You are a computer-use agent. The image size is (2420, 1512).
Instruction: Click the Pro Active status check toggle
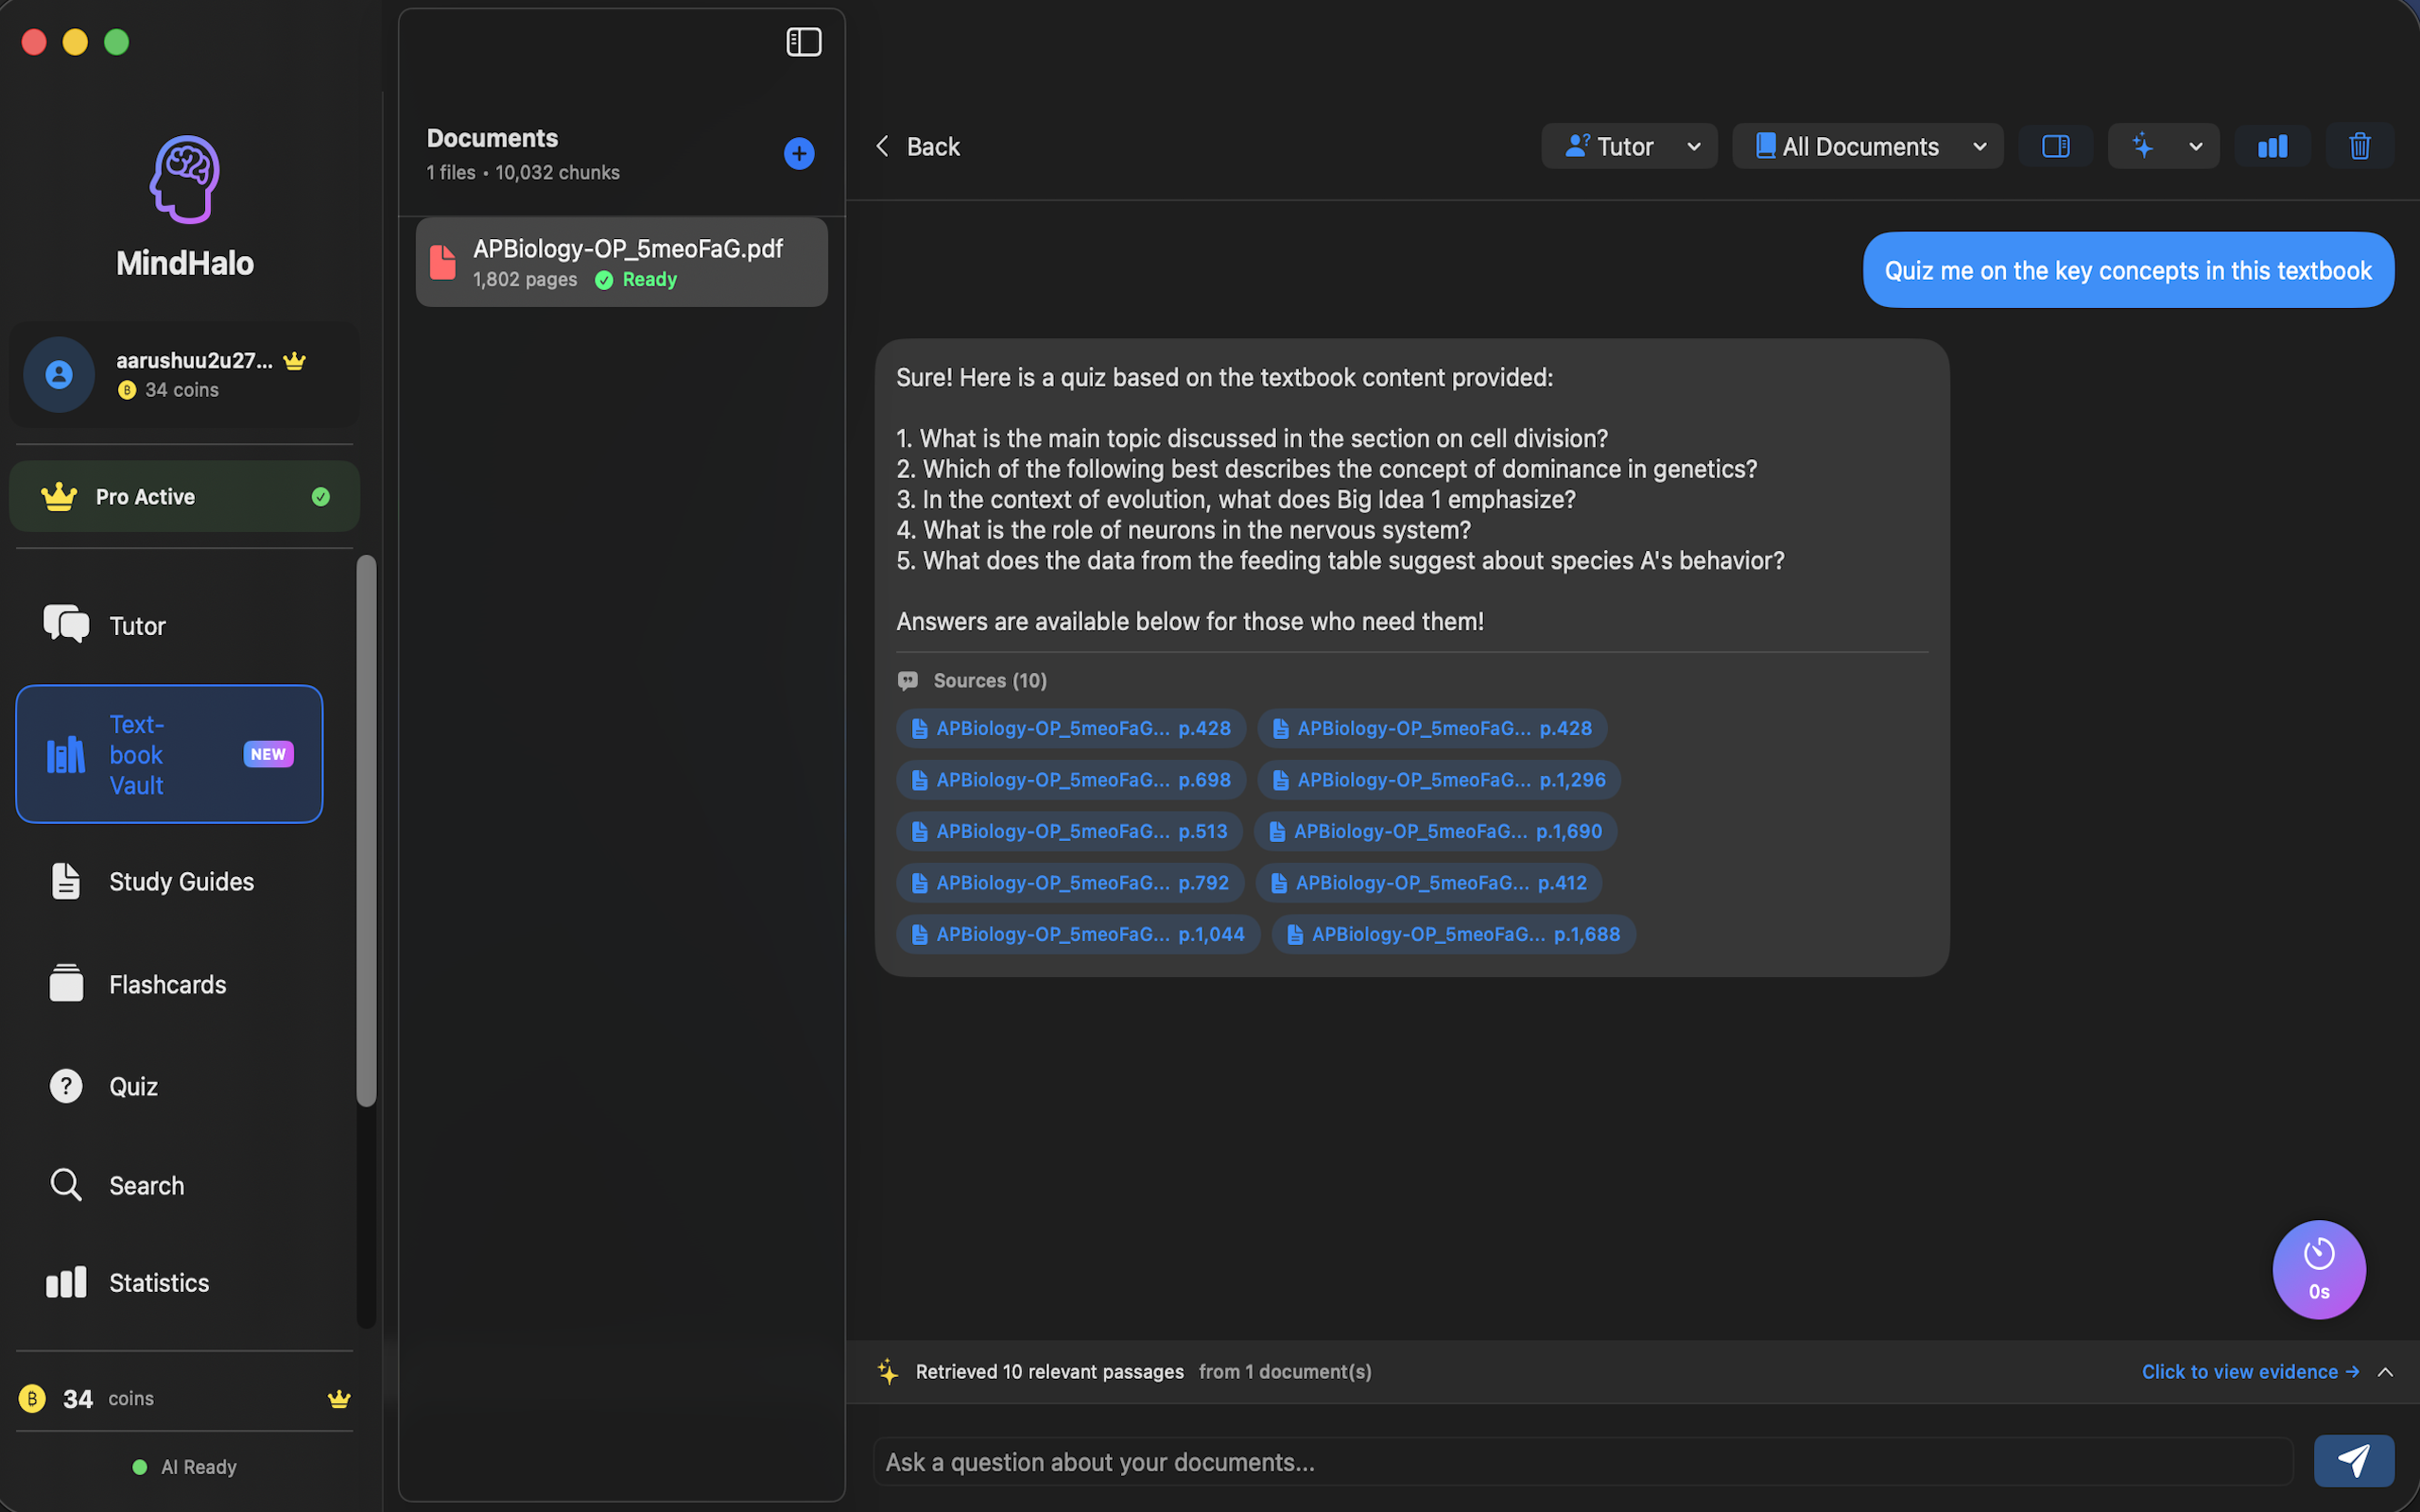(320, 496)
